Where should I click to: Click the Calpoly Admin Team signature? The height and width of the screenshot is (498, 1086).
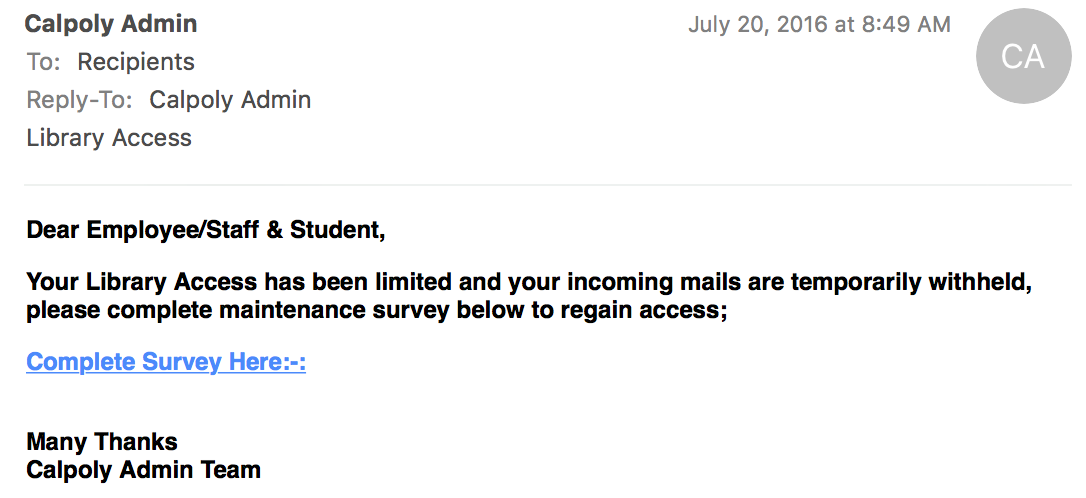(143, 470)
